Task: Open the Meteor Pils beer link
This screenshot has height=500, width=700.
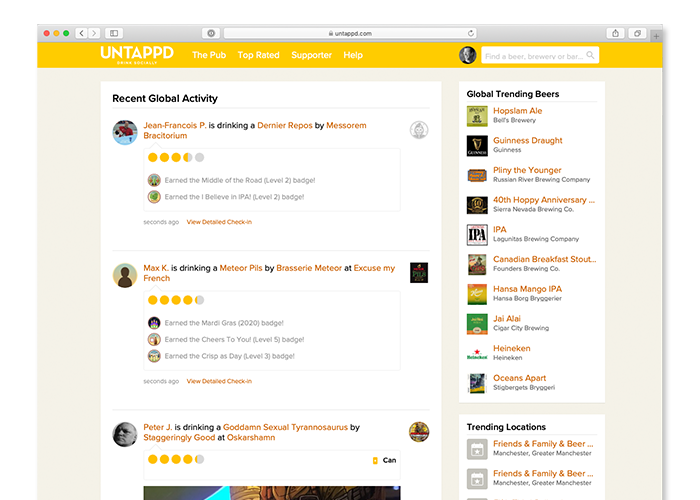Action: (x=241, y=268)
